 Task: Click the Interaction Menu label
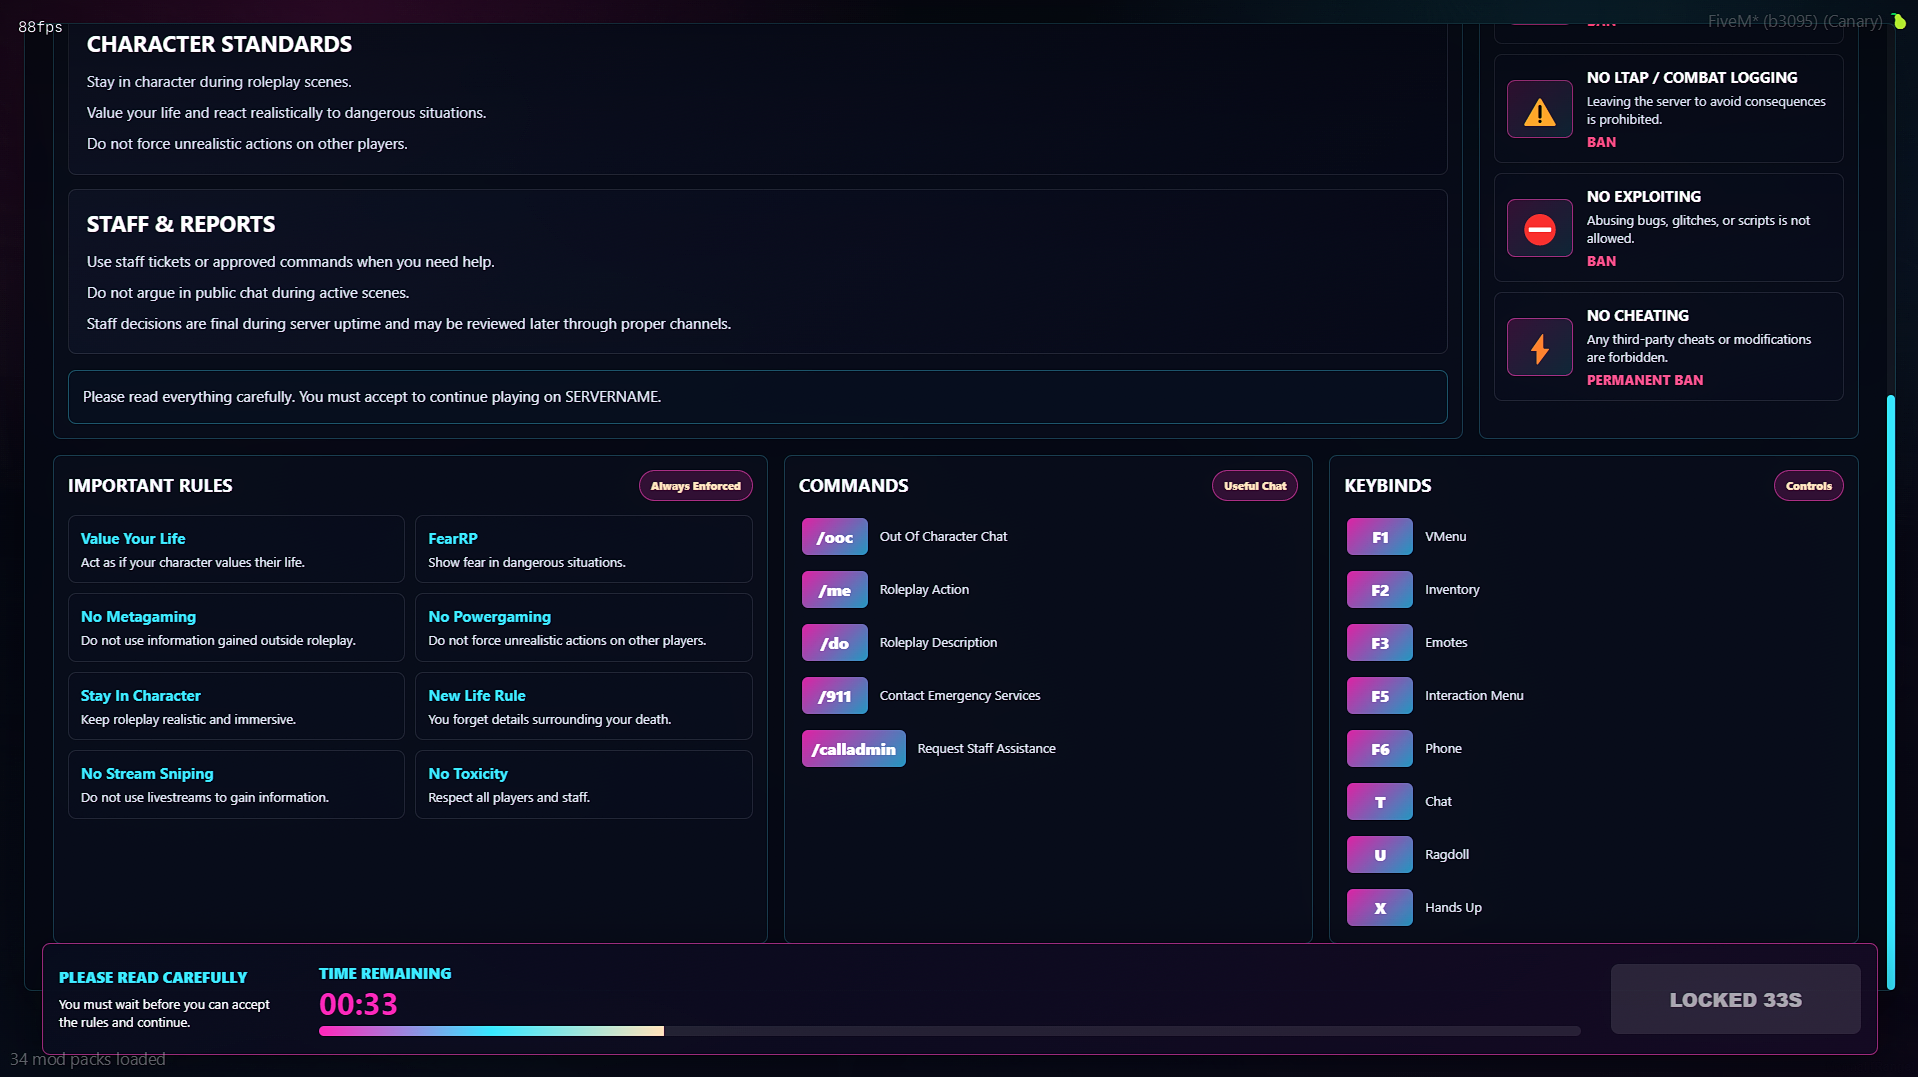(1474, 696)
